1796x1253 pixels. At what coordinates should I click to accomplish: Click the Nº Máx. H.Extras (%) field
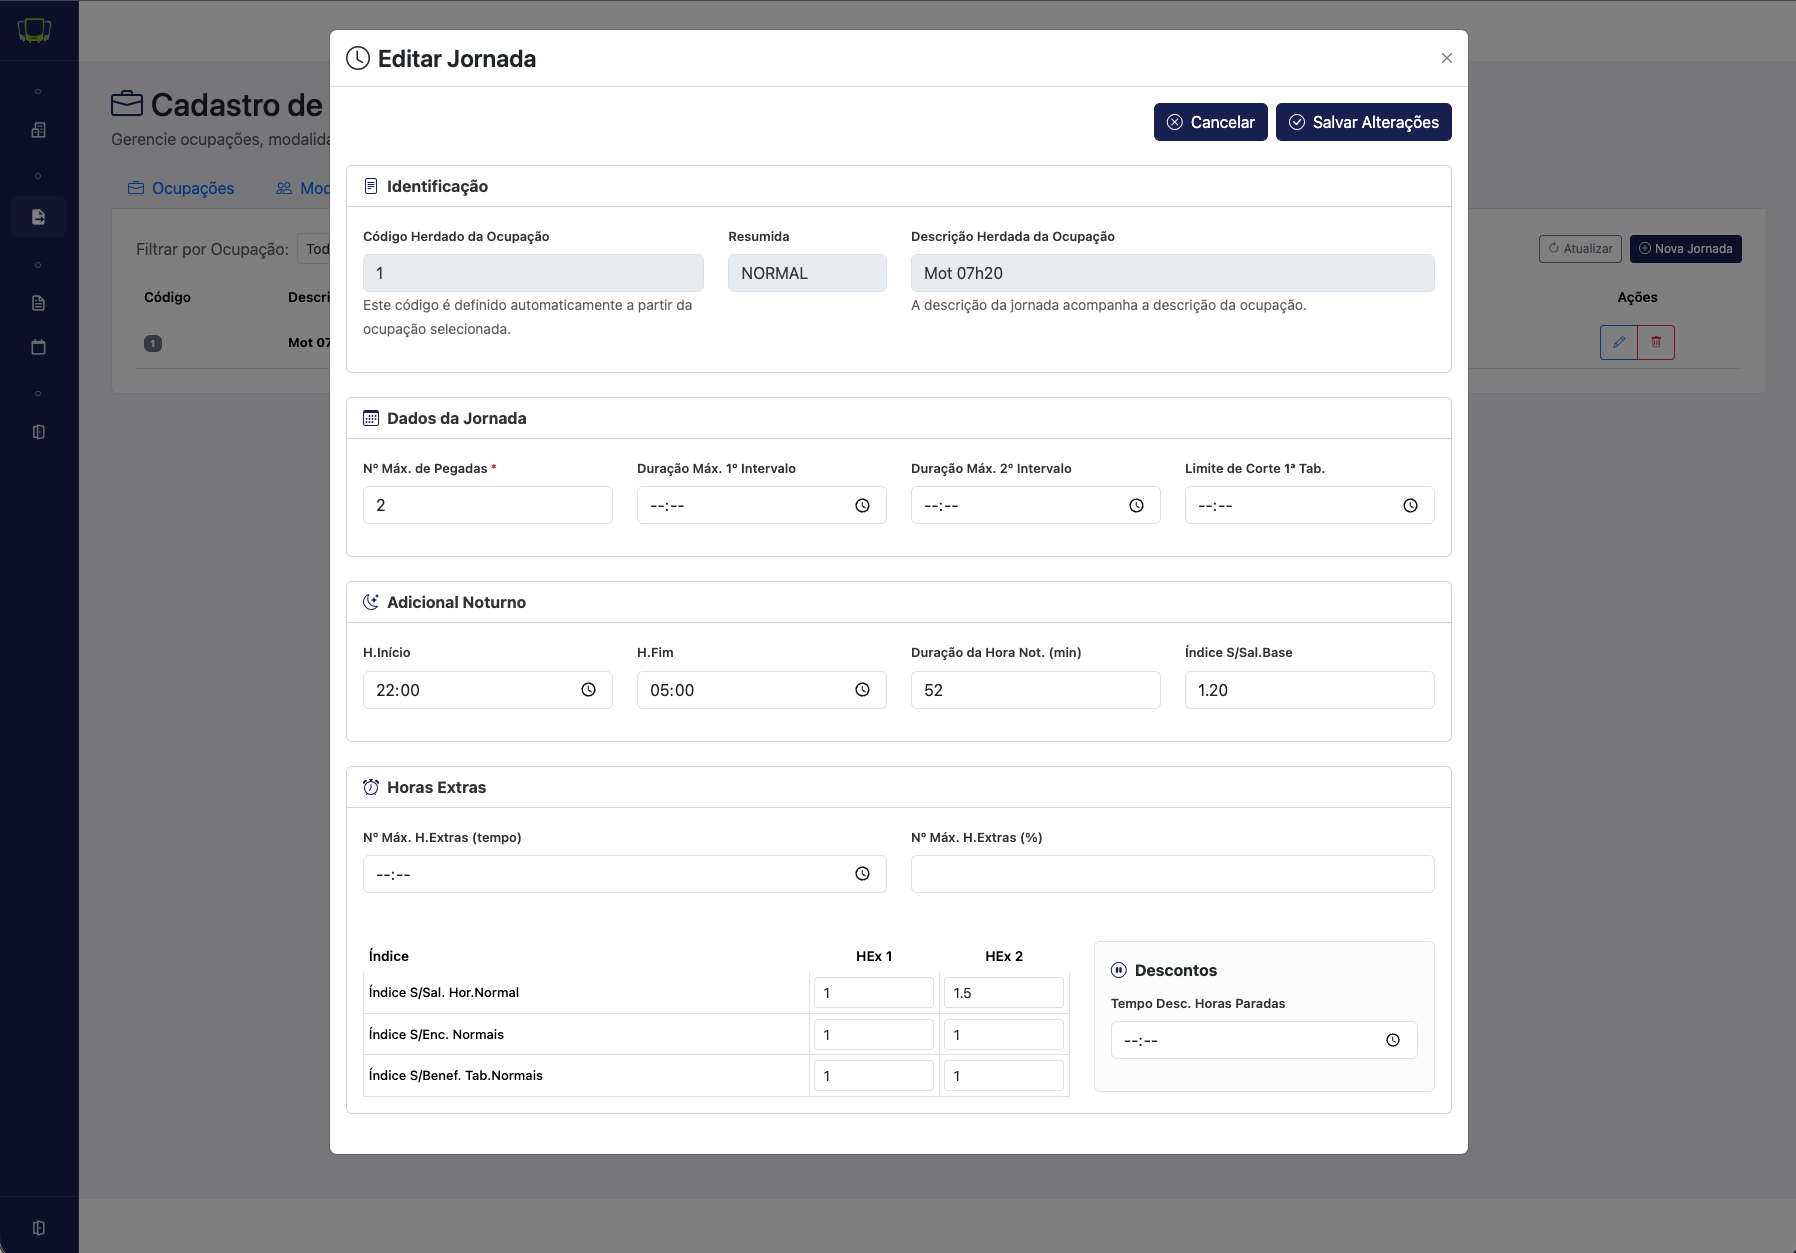[x=1172, y=874]
